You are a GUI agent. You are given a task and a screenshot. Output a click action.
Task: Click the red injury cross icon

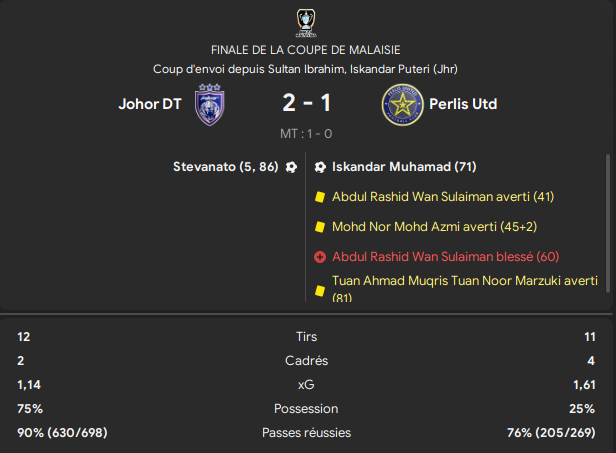click(320, 257)
